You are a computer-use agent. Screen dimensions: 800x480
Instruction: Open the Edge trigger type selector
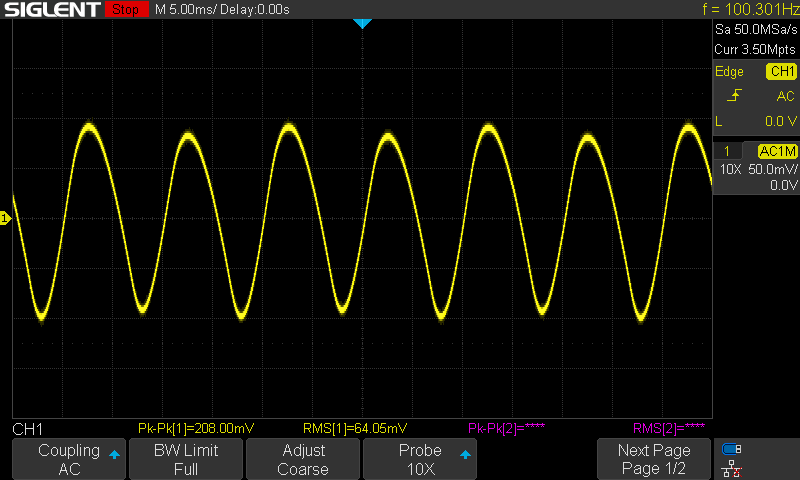click(x=729, y=72)
